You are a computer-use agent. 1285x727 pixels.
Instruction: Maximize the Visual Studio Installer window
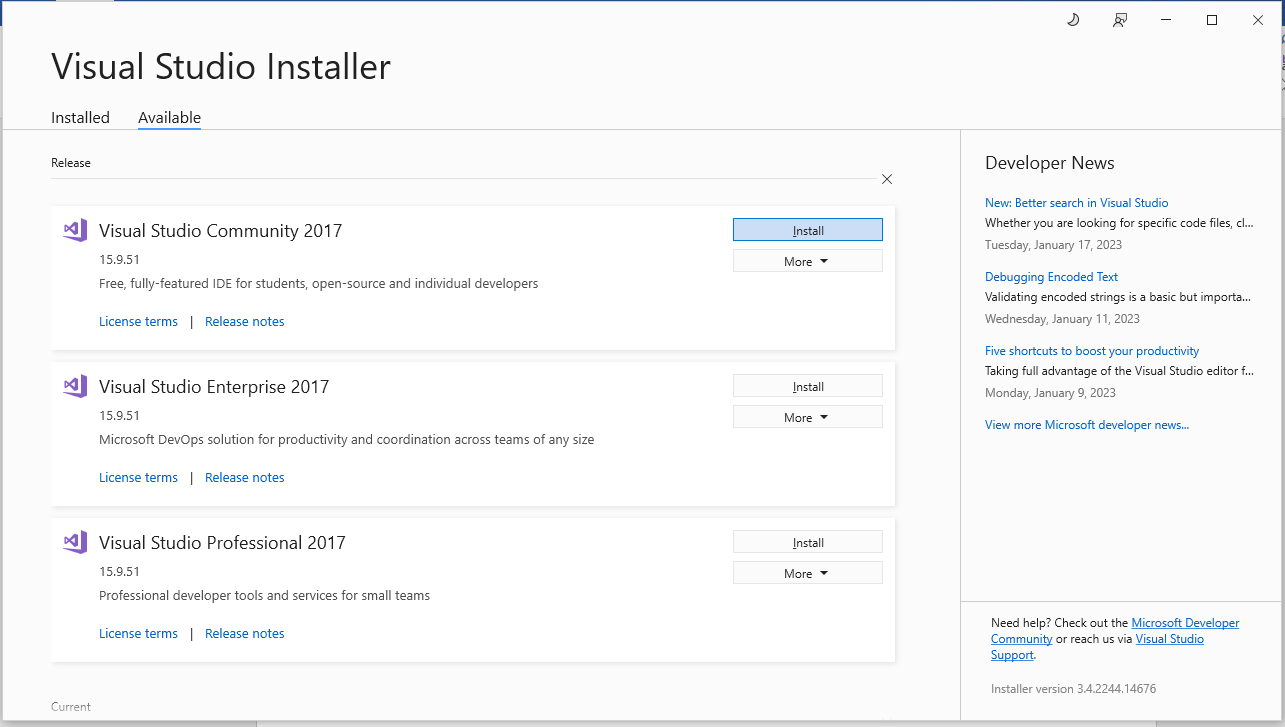tap(1212, 20)
